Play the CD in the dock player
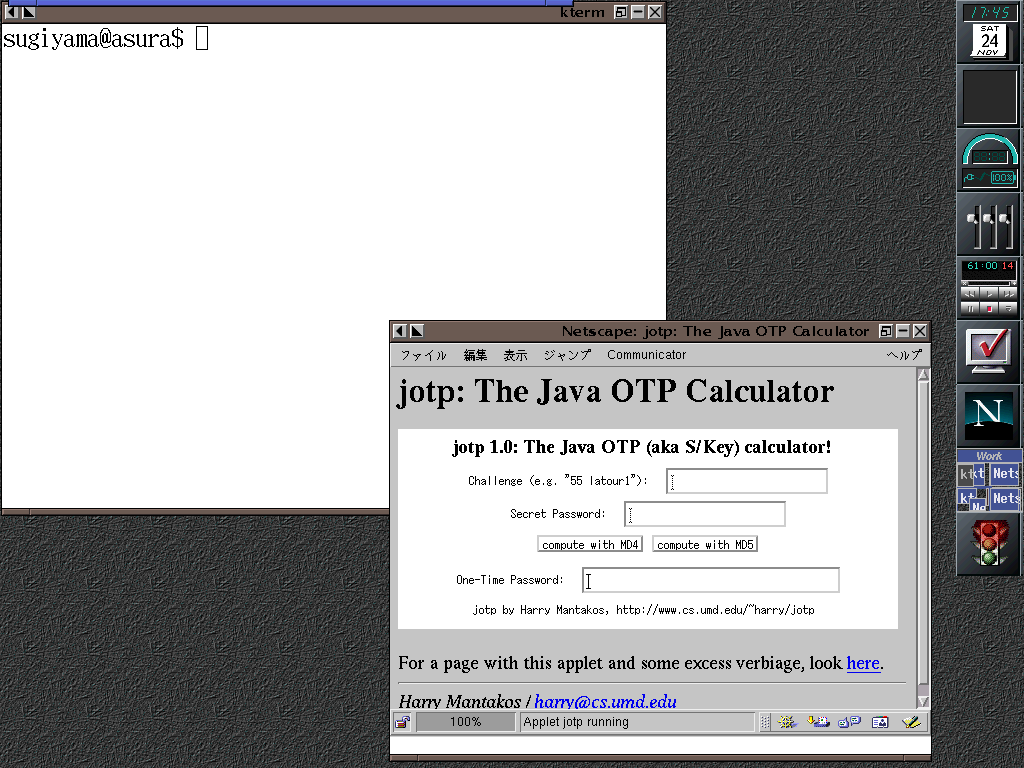Viewport: 1024px width, 768px height. click(x=989, y=294)
